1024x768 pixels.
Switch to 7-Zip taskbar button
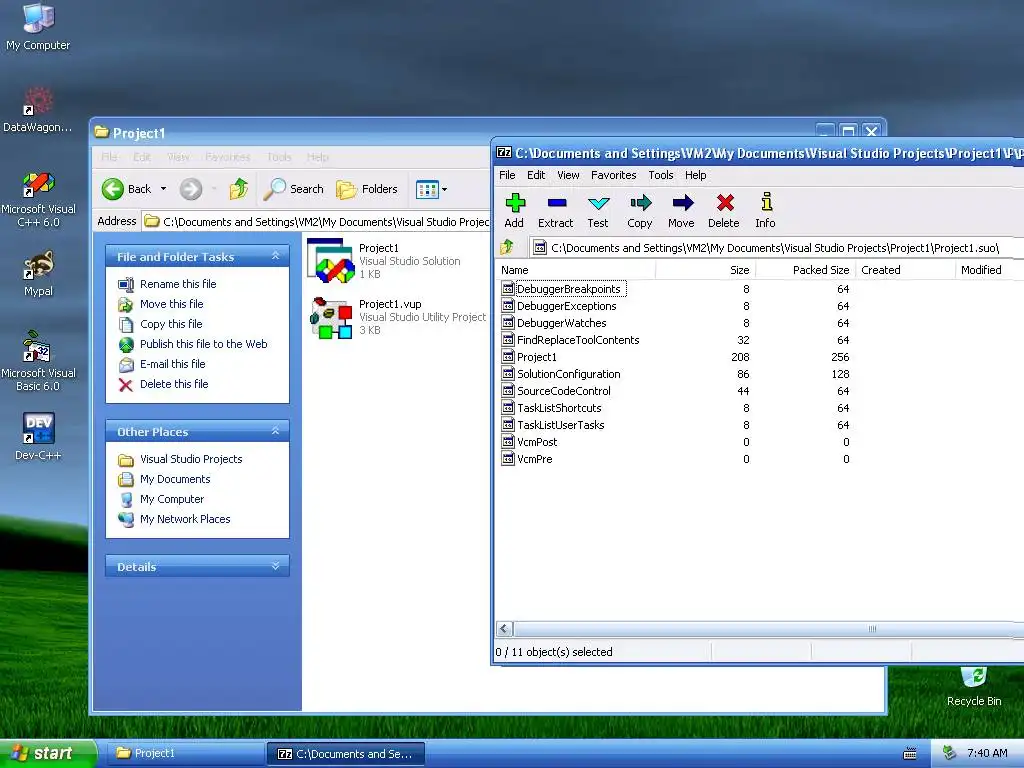pos(346,754)
